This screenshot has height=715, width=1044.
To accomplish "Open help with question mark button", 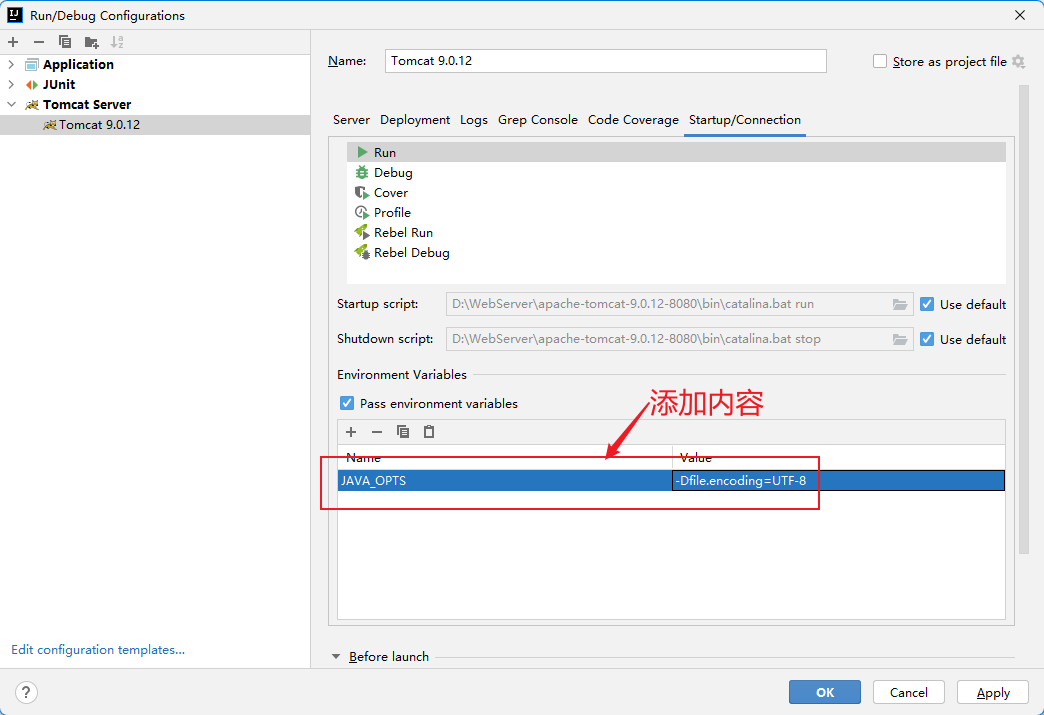I will pos(26,692).
